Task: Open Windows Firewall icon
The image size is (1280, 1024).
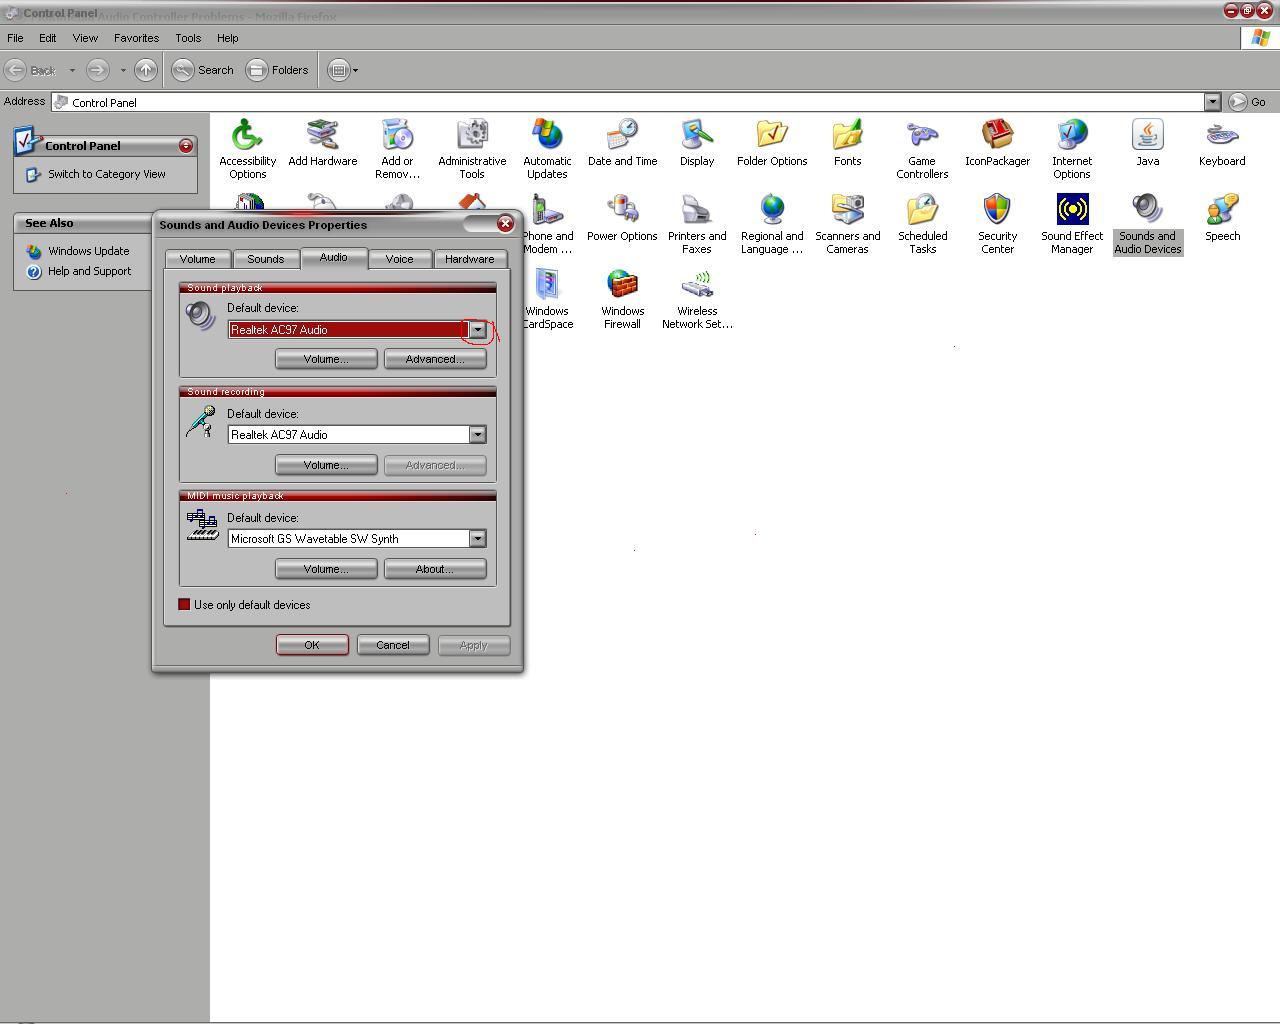Action: point(622,298)
